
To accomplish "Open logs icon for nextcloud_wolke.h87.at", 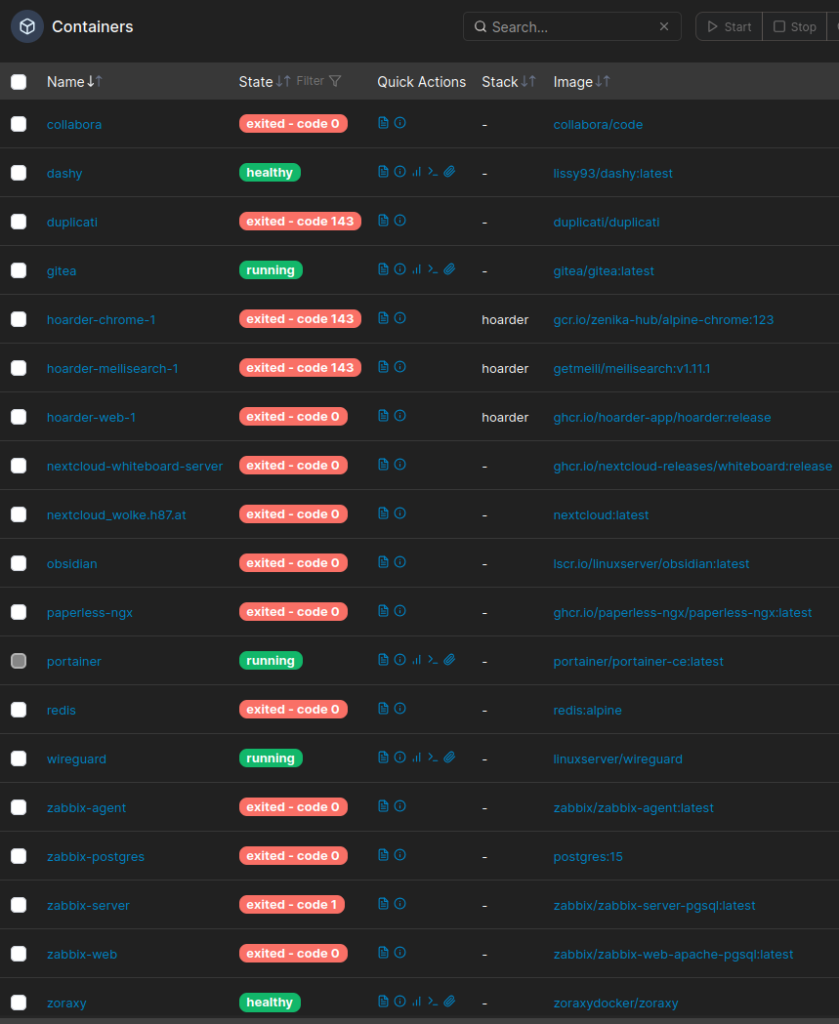I will point(383,513).
